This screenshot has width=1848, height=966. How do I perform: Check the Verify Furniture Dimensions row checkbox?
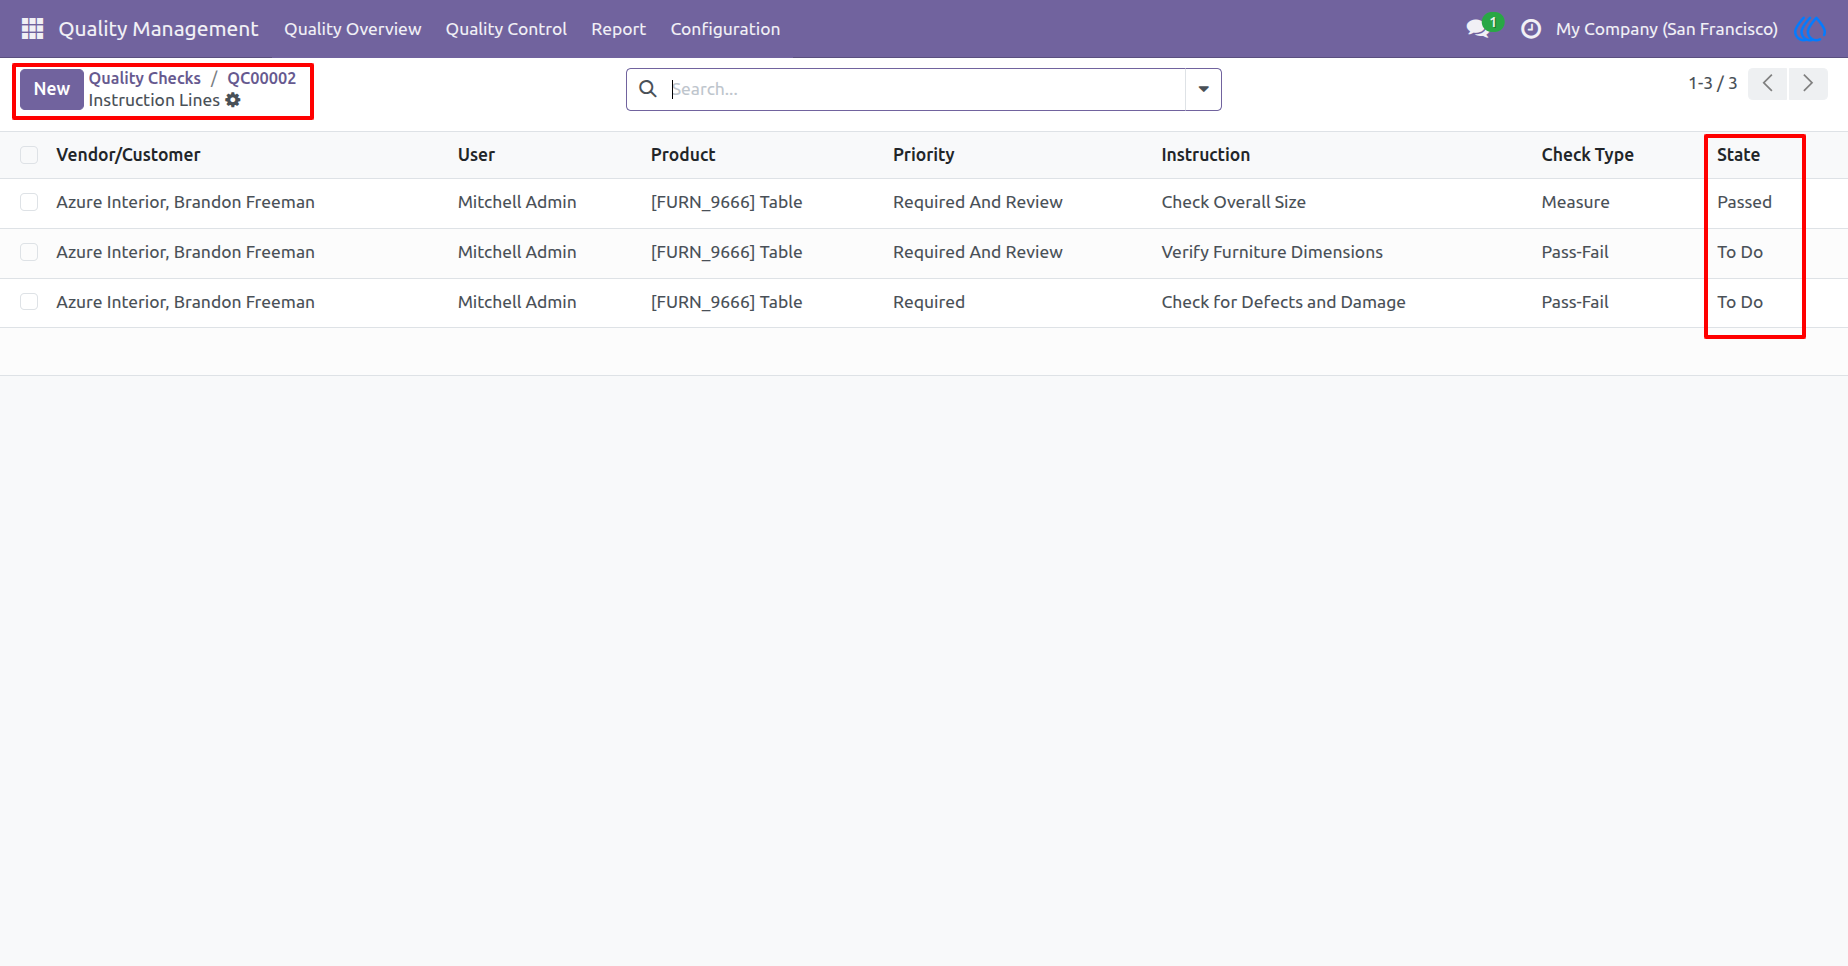29,252
